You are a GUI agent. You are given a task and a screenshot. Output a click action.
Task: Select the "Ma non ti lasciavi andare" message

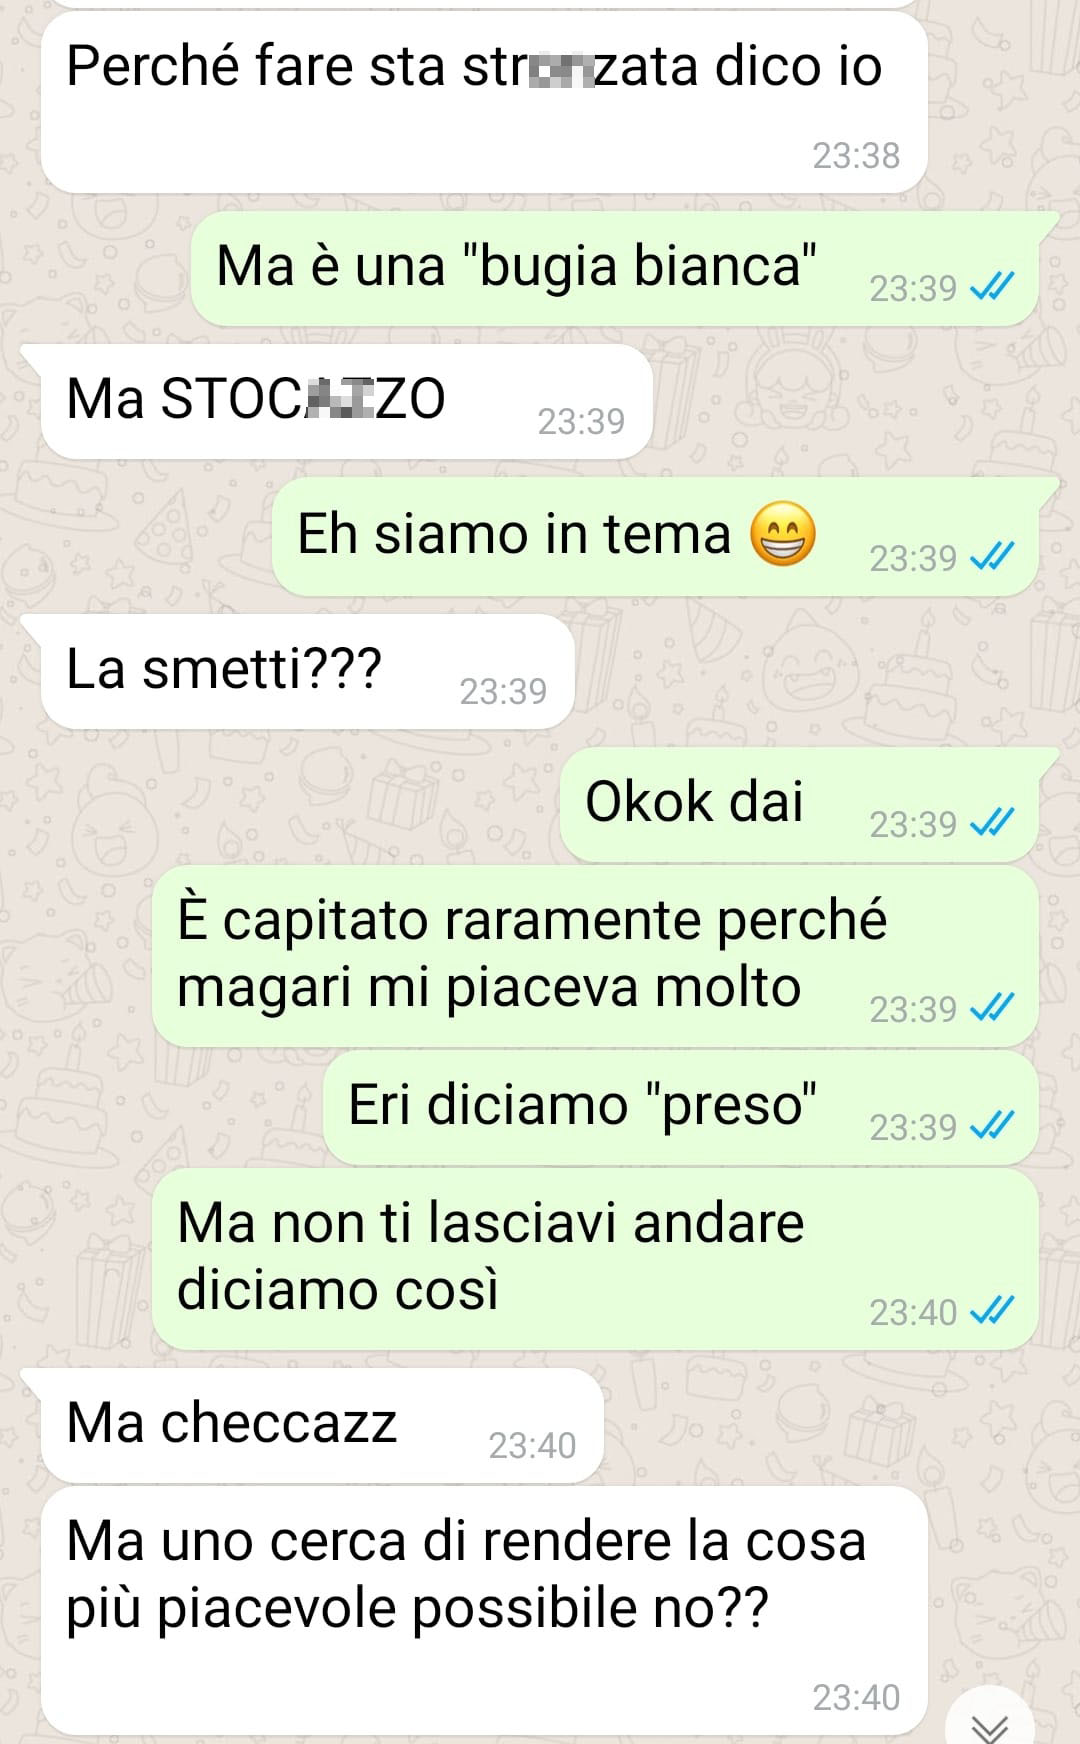595,1260
